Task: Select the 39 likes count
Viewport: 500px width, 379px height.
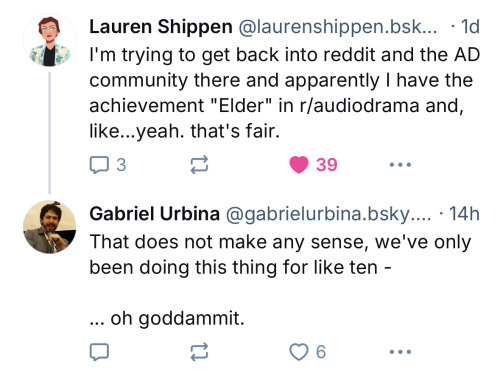Action: (327, 165)
